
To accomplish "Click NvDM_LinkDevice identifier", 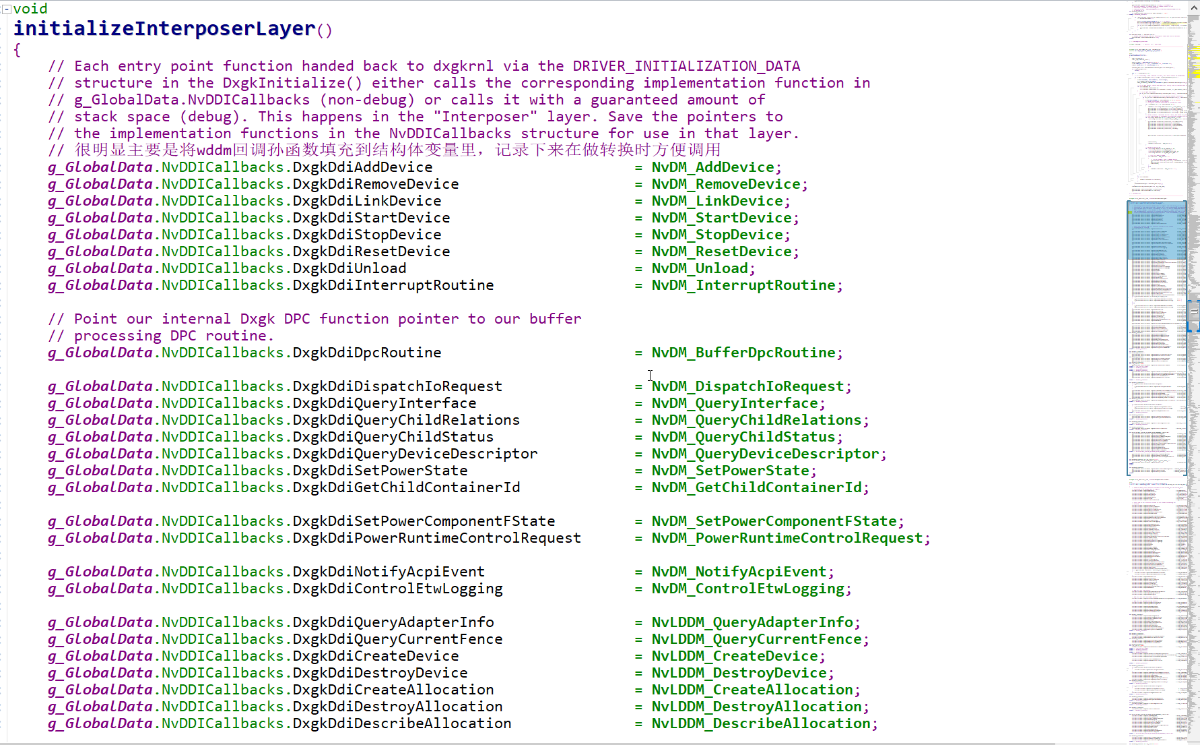I will coord(717,201).
